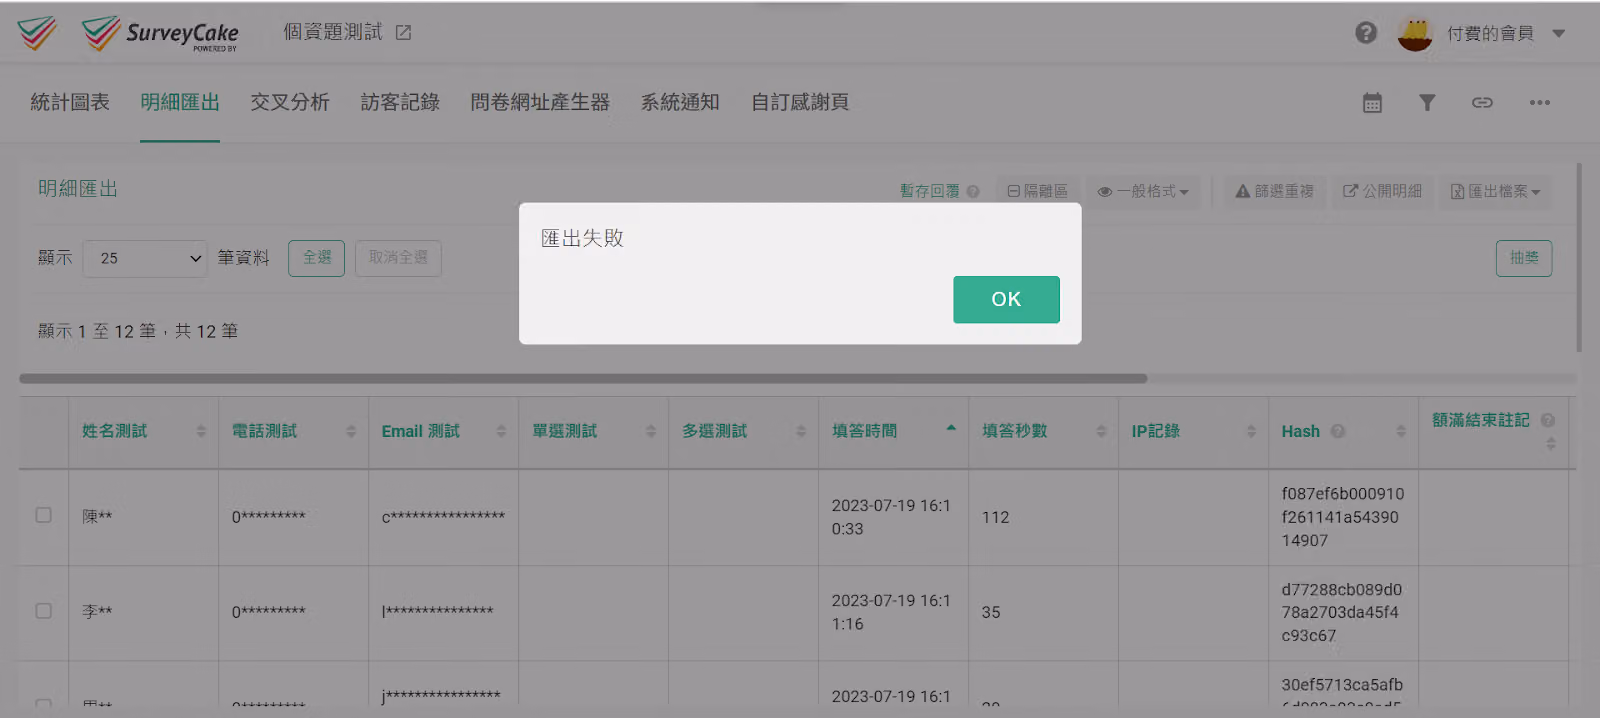The width and height of the screenshot is (1600, 718).
Task: Switch to 系統通知 tab
Action: pos(680,102)
